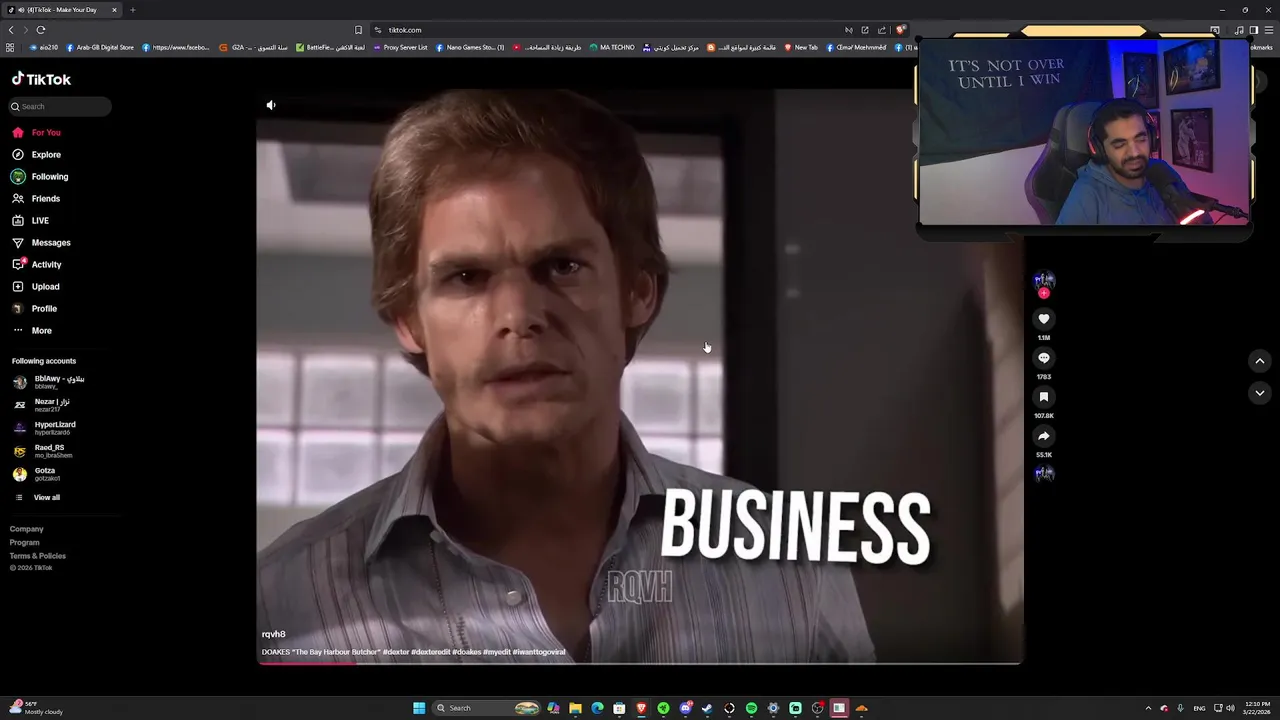Image resolution: width=1280 pixels, height=720 pixels.
Task: Open Arab-GB Digital Store bookmark
Action: click(x=100, y=47)
